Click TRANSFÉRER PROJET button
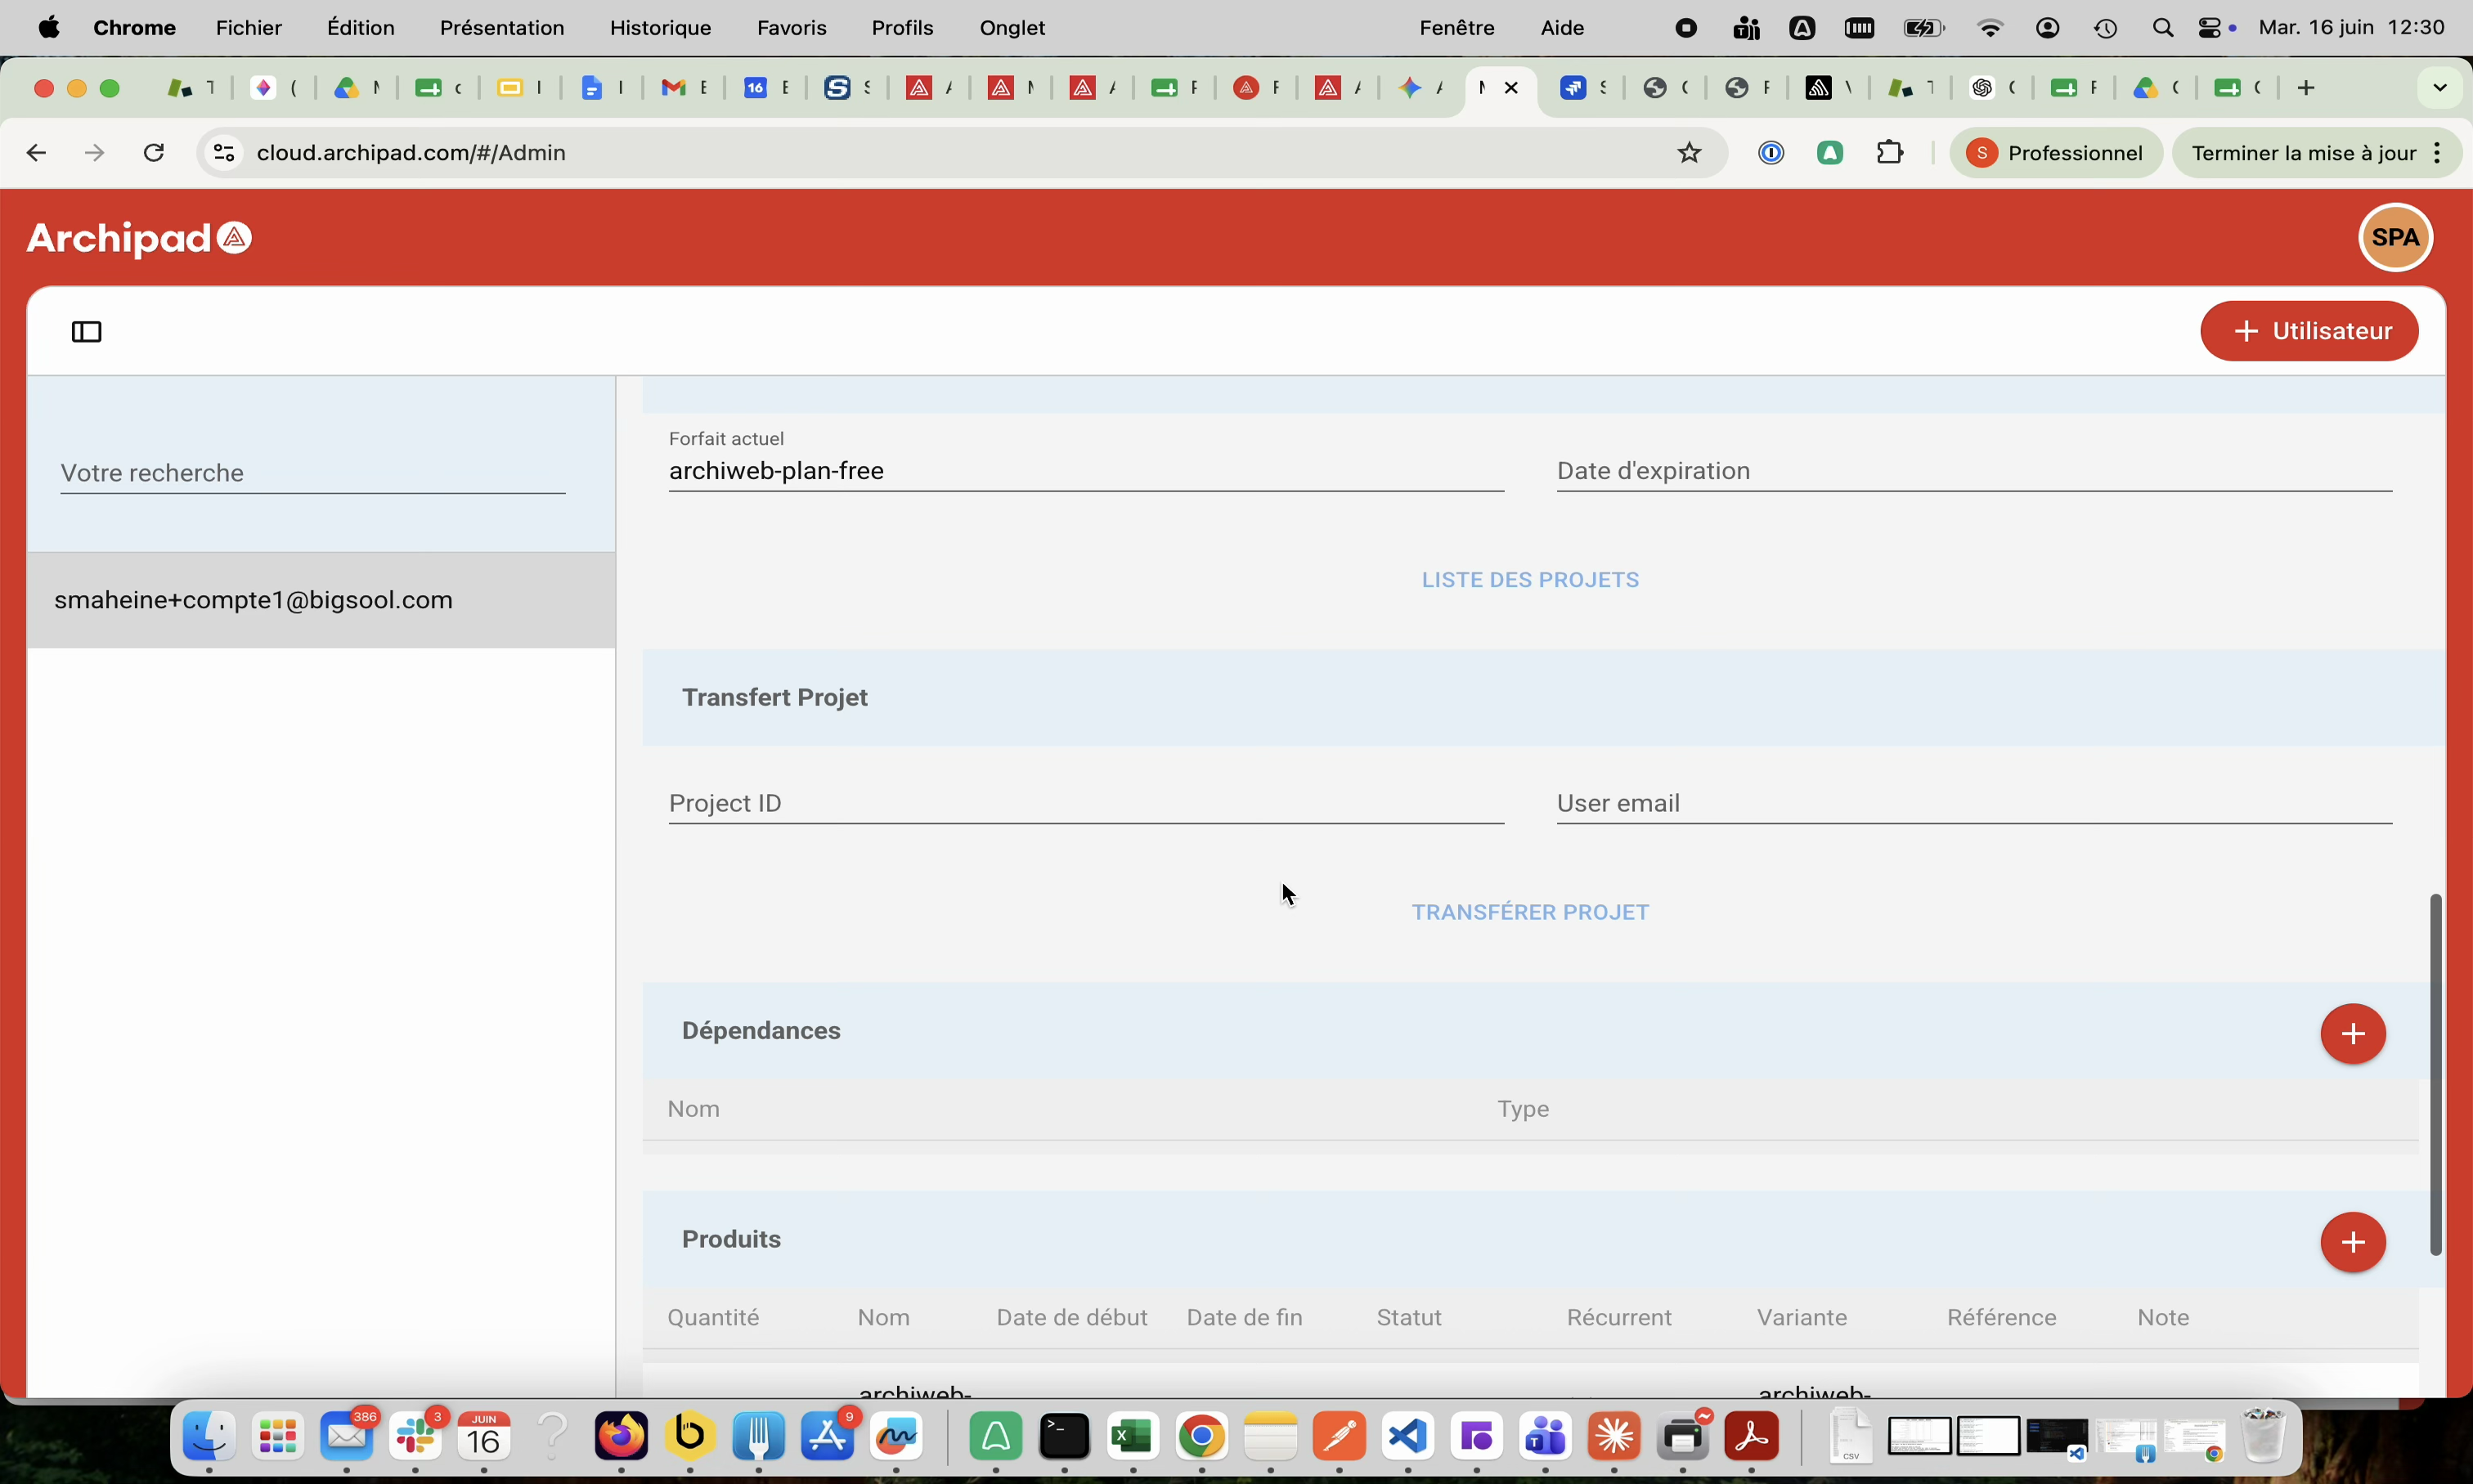2473x1484 pixels. coord(1530,912)
